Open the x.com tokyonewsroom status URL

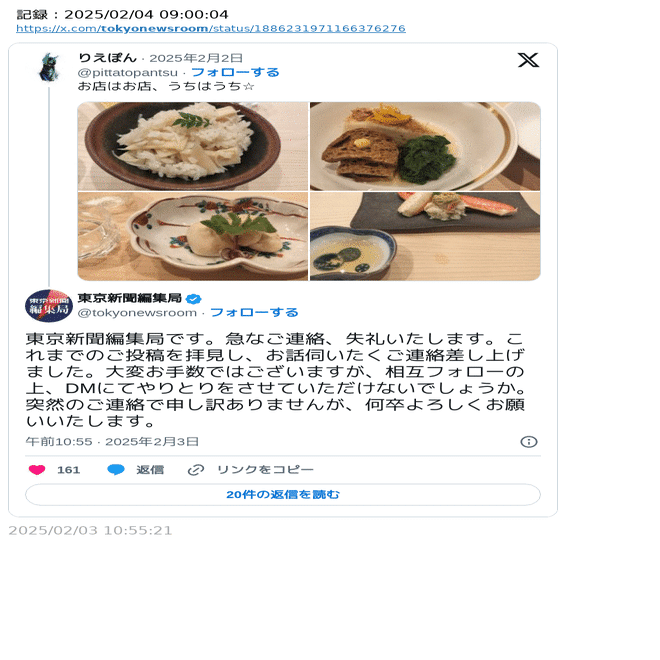coord(211,28)
